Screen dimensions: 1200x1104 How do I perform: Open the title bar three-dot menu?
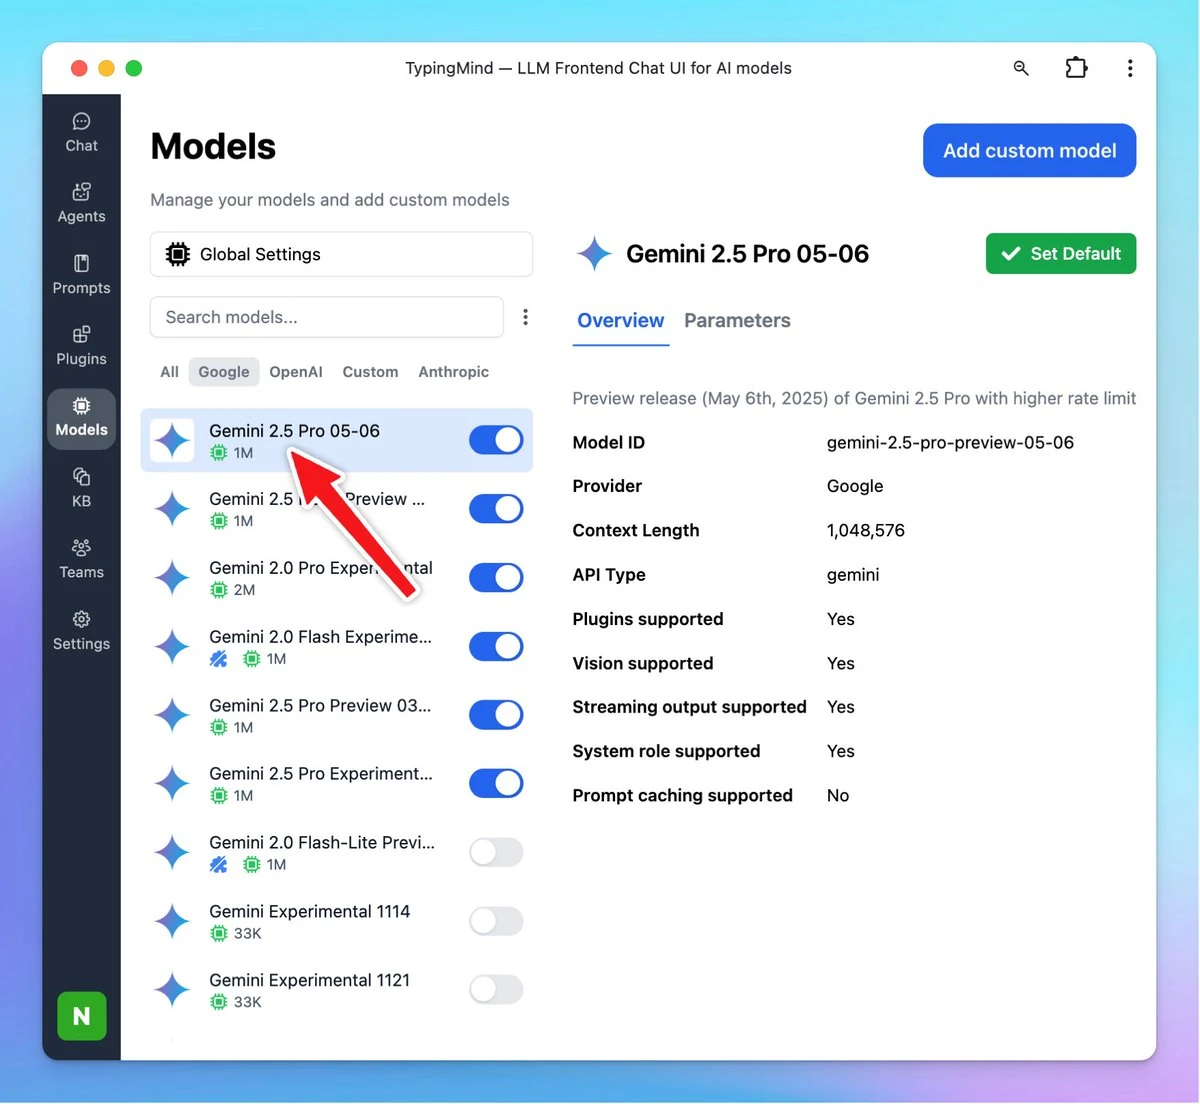tap(1130, 68)
